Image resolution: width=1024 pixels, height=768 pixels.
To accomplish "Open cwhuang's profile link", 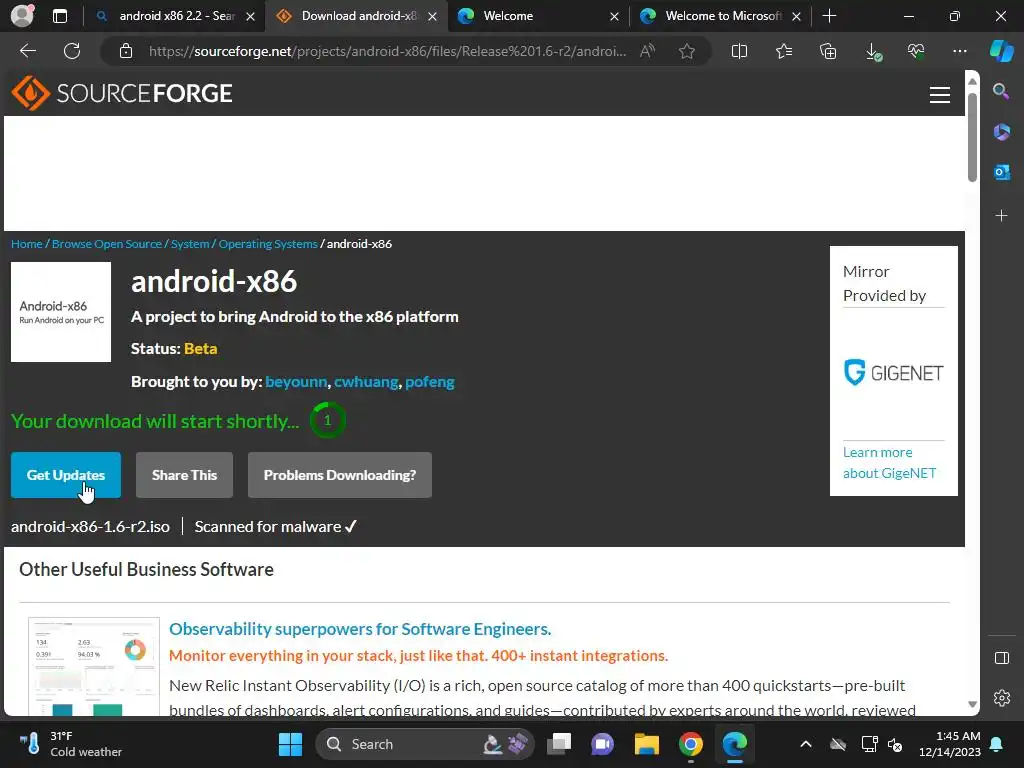I will [x=366, y=381].
